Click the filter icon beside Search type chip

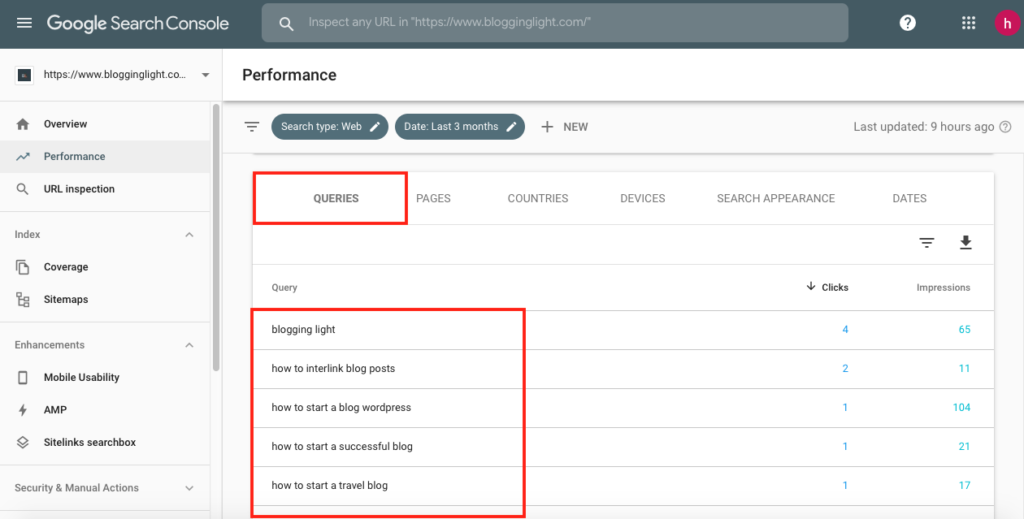[x=251, y=127]
